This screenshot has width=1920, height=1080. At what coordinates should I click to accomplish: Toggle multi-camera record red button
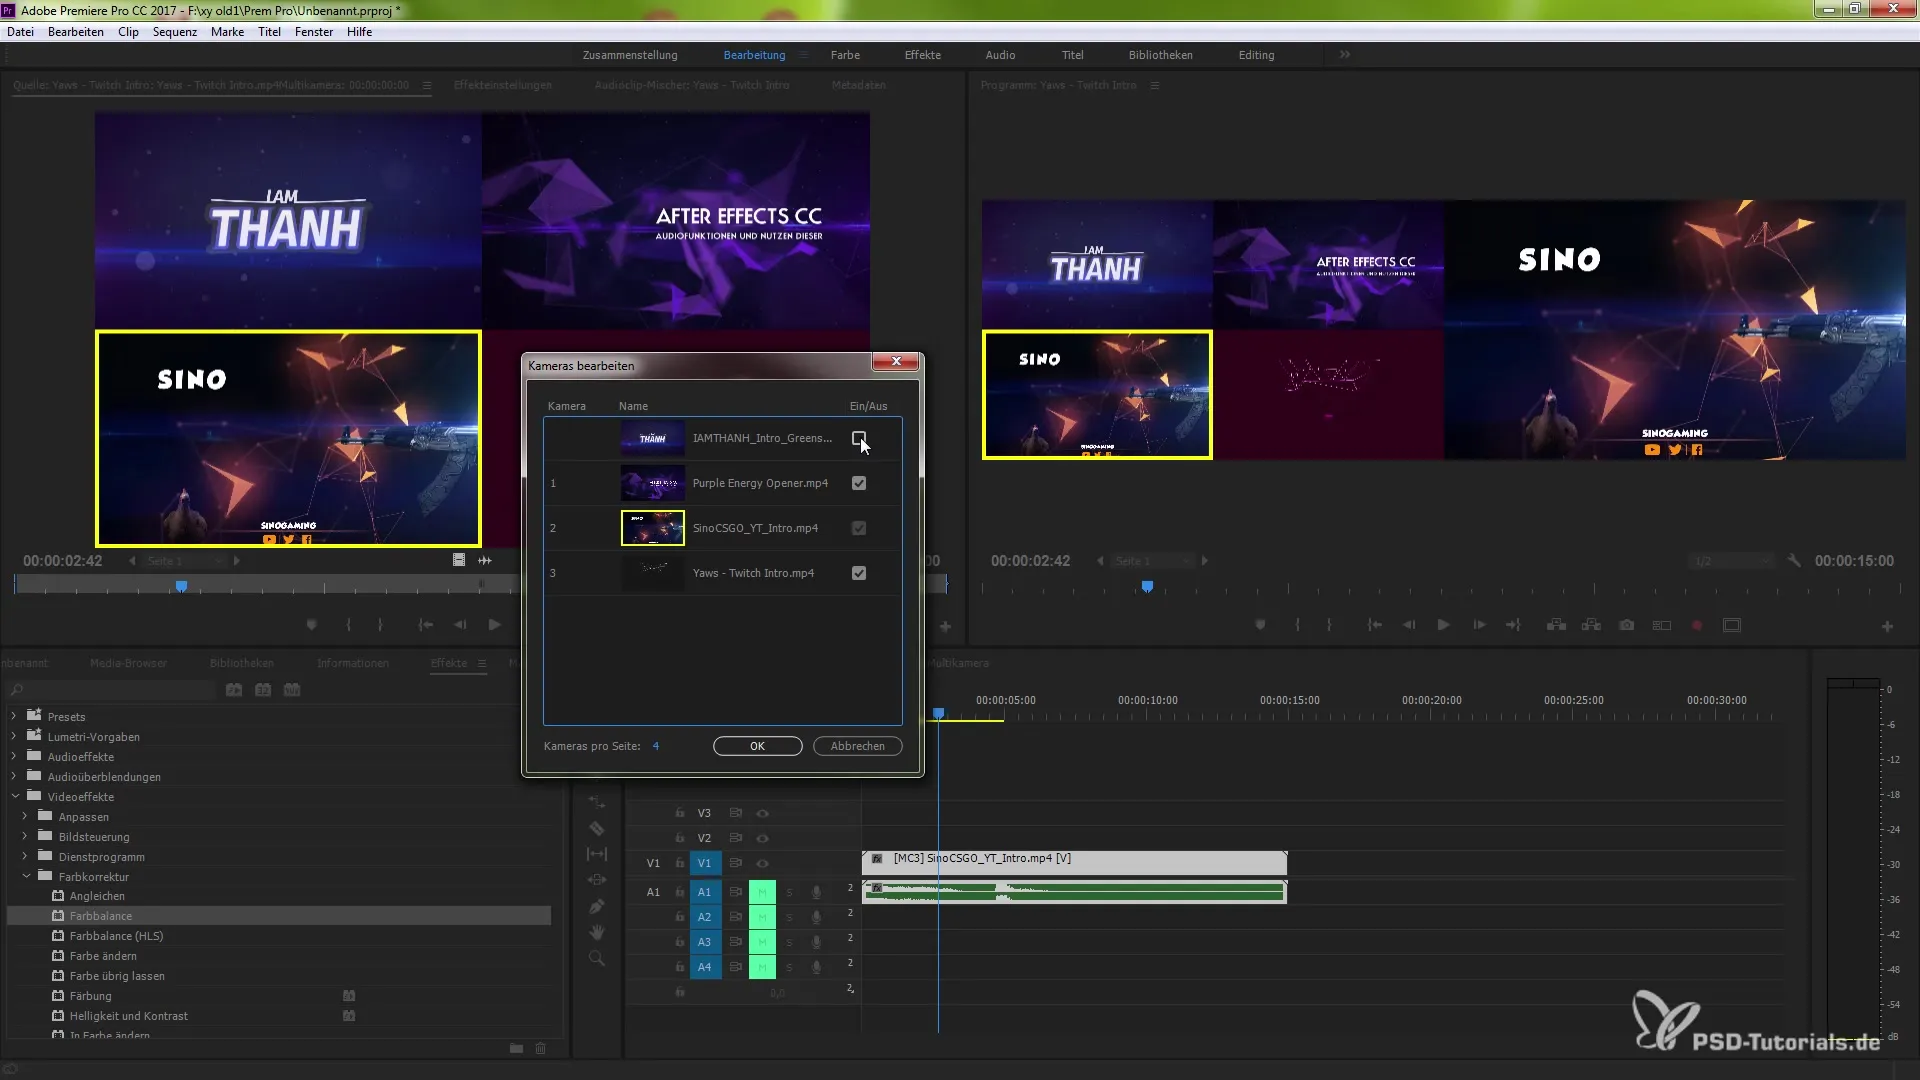pyautogui.click(x=1697, y=625)
